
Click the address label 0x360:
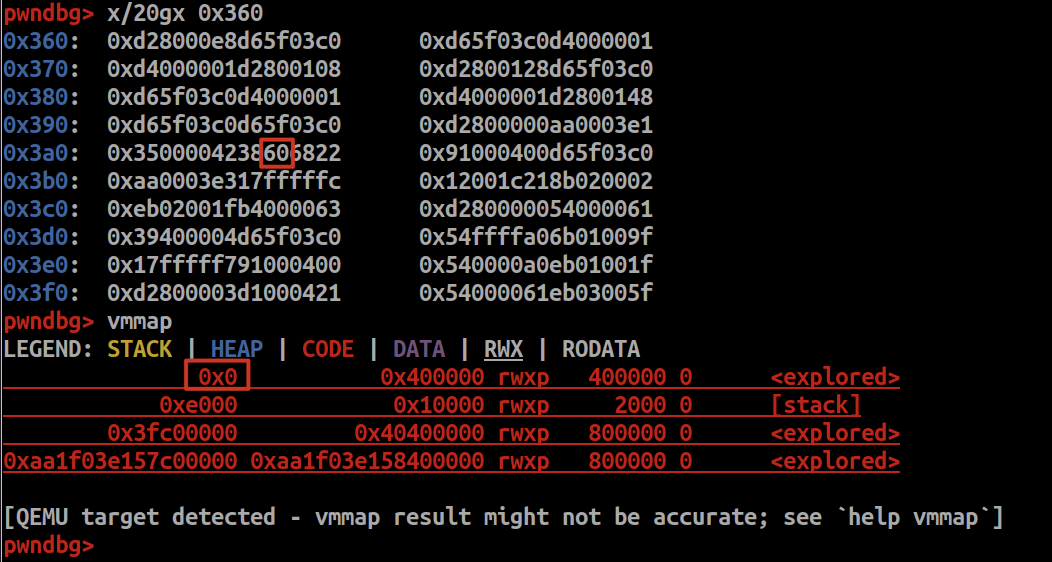(41, 42)
